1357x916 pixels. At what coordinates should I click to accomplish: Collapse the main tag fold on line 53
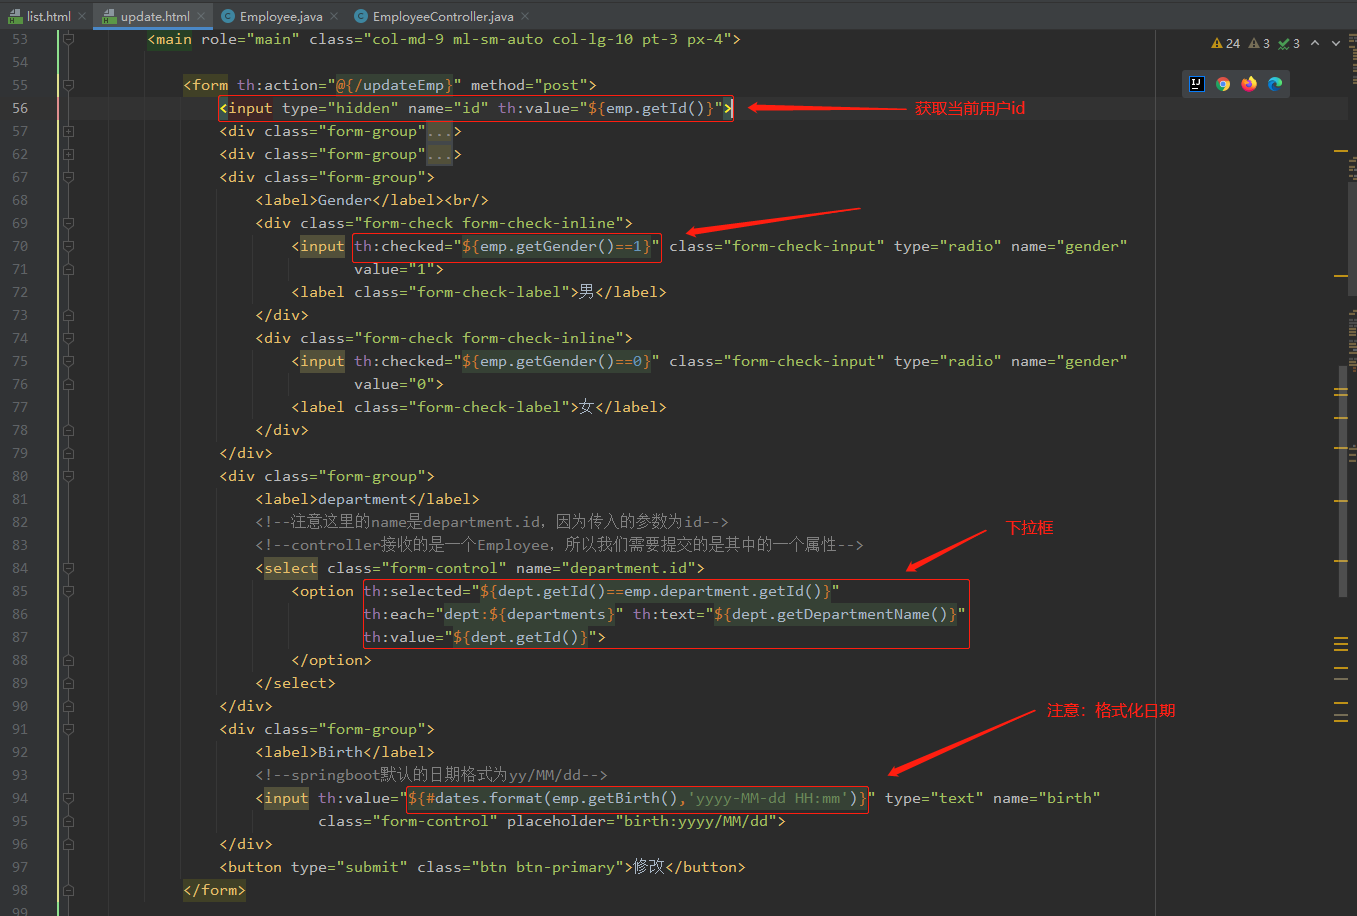tap(68, 39)
